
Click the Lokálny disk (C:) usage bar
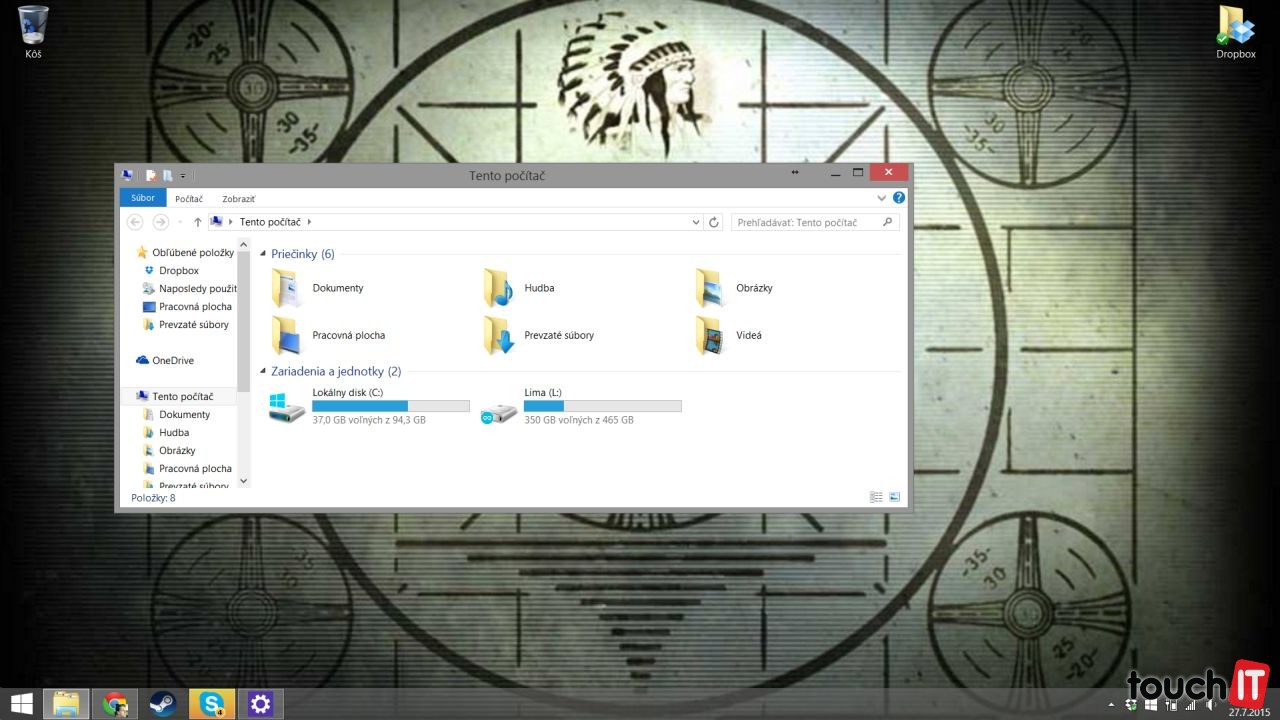click(391, 406)
